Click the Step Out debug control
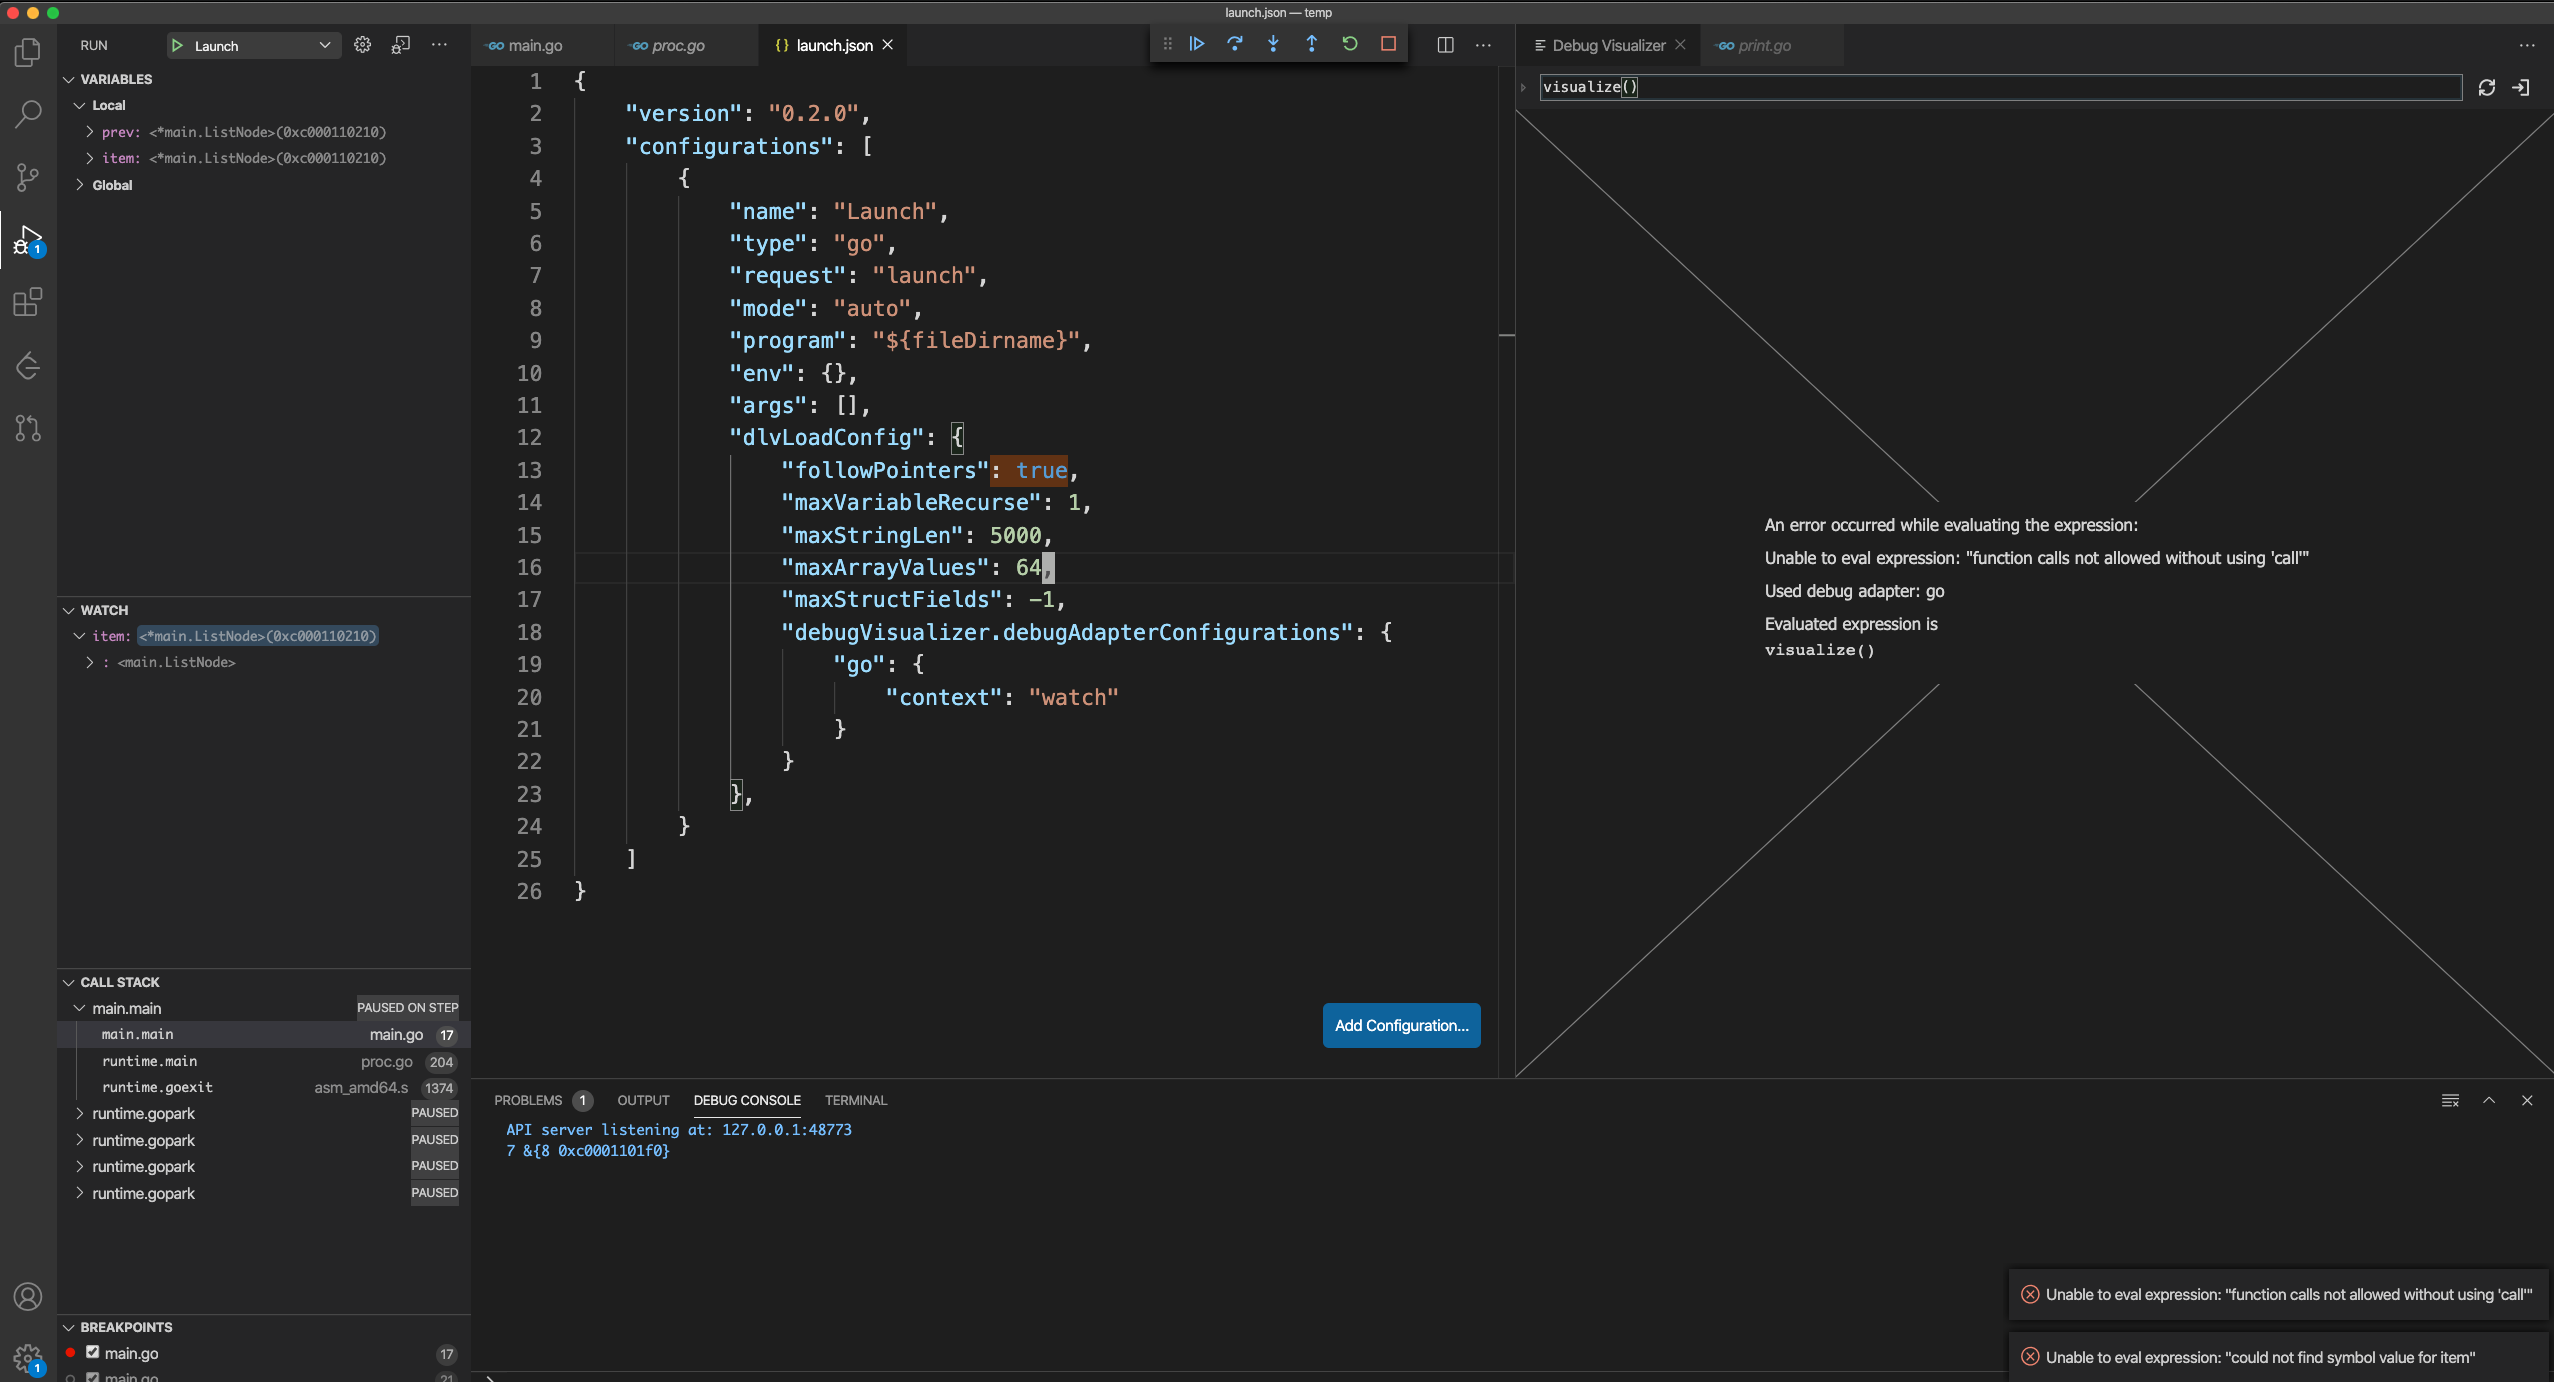Screen dimensions: 2554x1382 (1312, 44)
